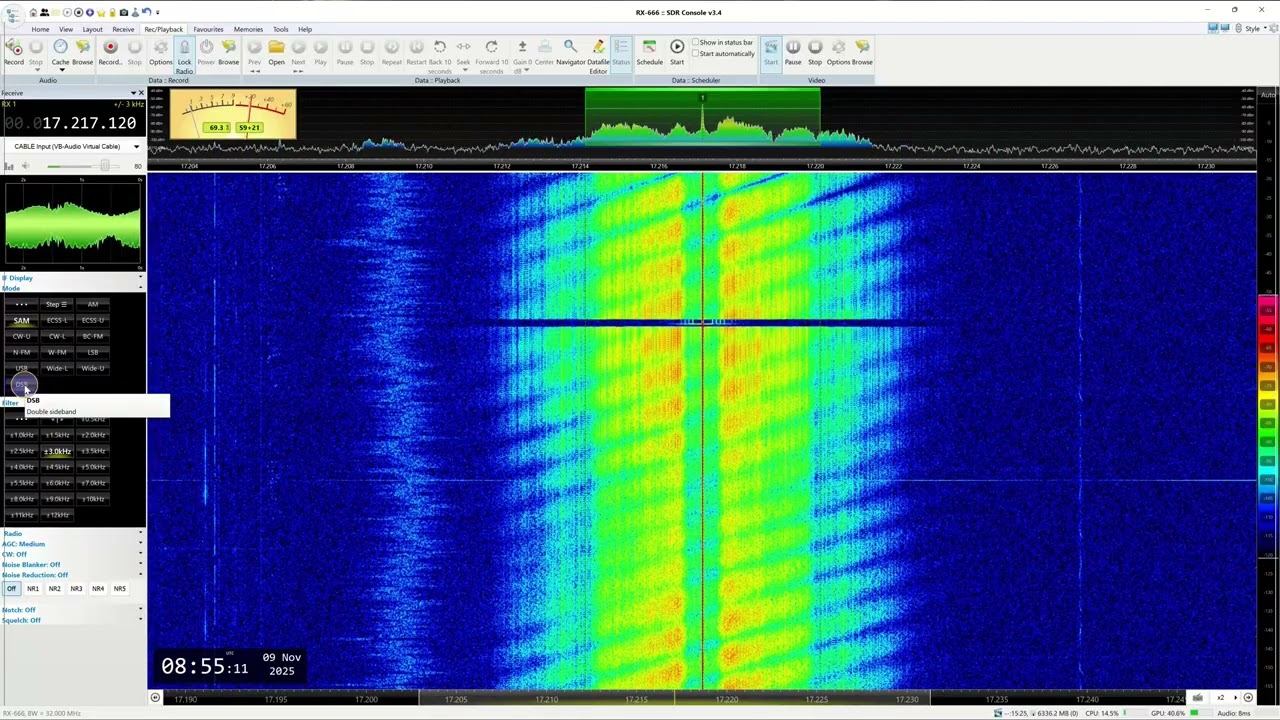Open the Home ribbon tab
1280x720 pixels.
point(40,29)
